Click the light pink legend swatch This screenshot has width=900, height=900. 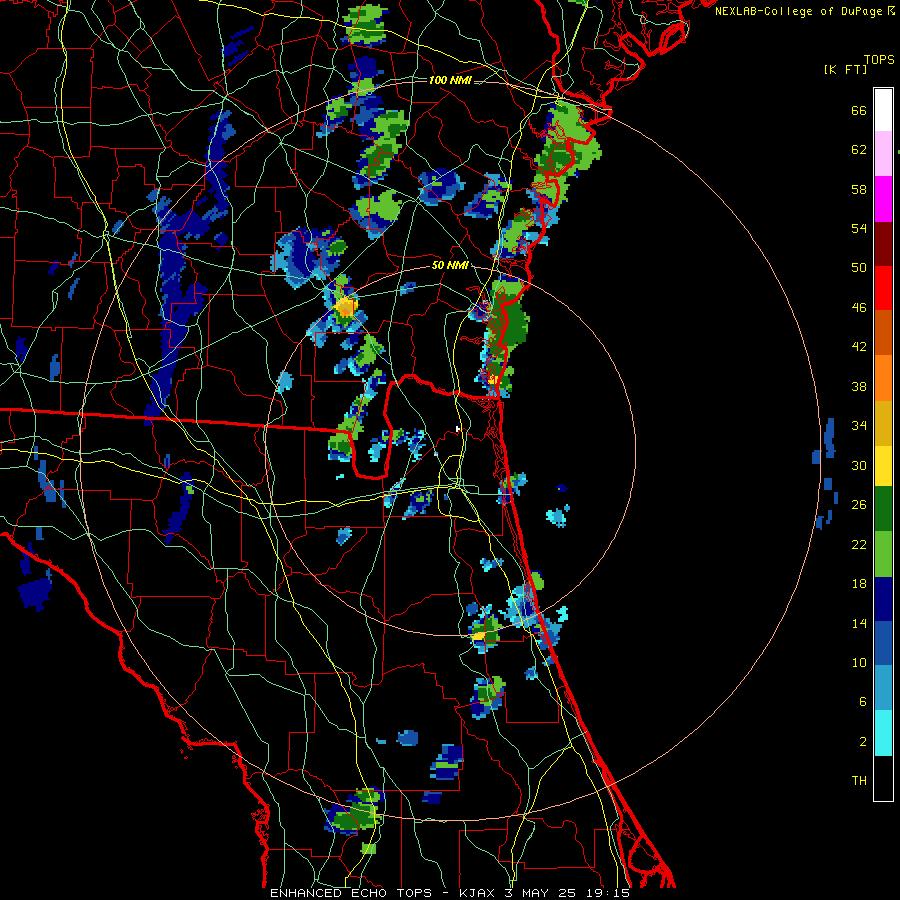click(883, 153)
